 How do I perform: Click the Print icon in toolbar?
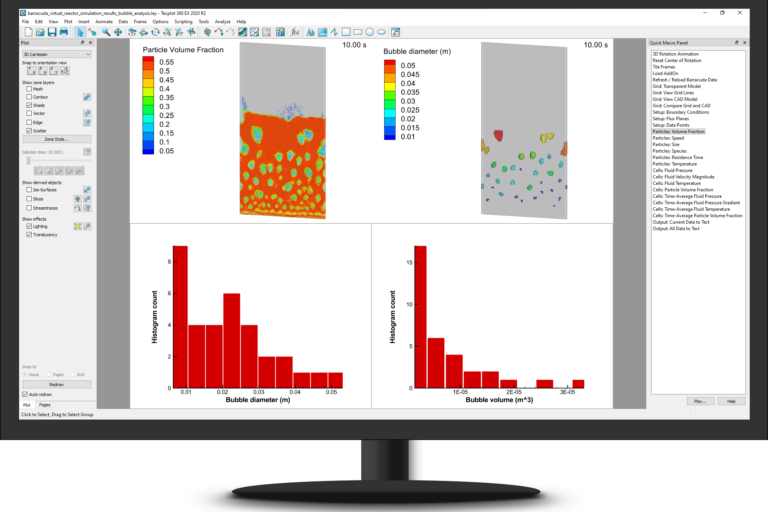coord(63,32)
